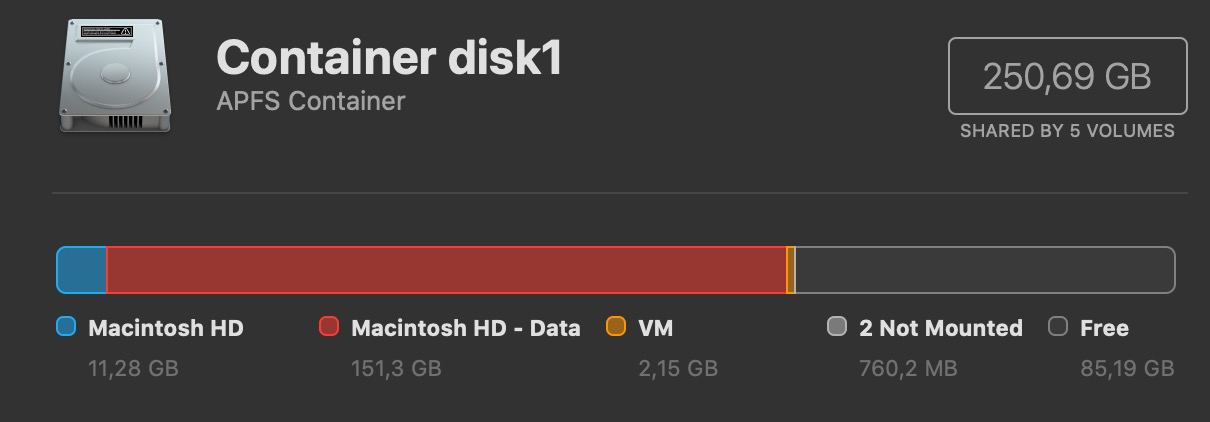Click the APFS Container subtitle
Screen dimensions: 1210x422
pyautogui.click(x=311, y=101)
